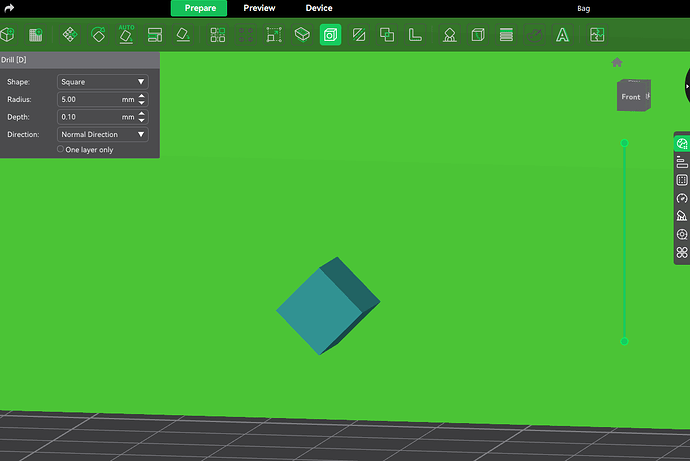Select the Cut tool icon
This screenshot has height=461, width=690.
(x=359, y=35)
